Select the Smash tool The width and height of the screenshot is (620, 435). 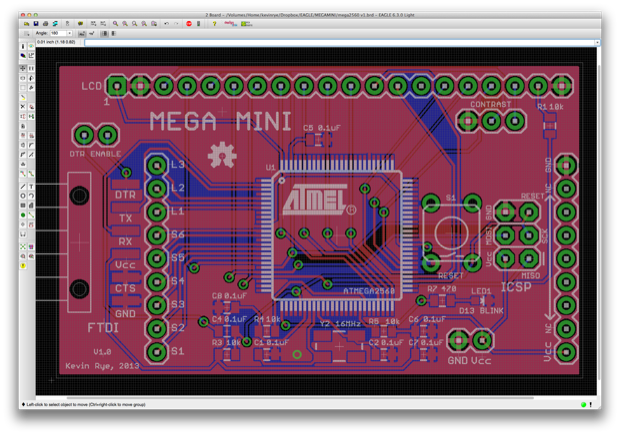tap(23, 145)
